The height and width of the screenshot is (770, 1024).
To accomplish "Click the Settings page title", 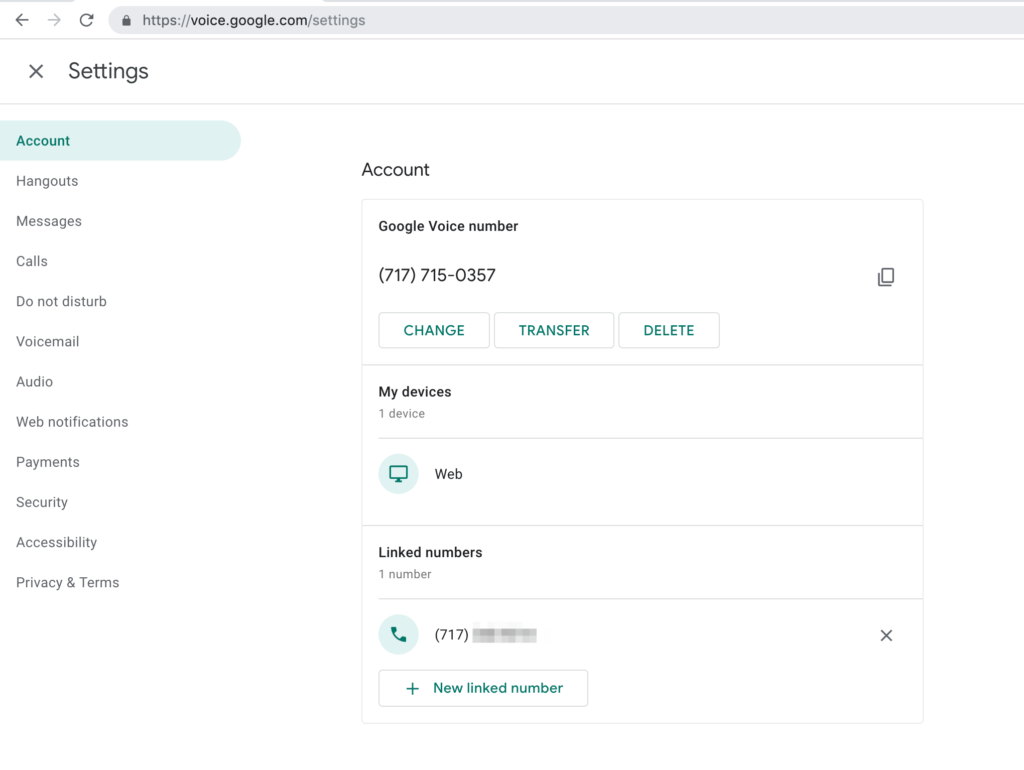I will coord(108,71).
